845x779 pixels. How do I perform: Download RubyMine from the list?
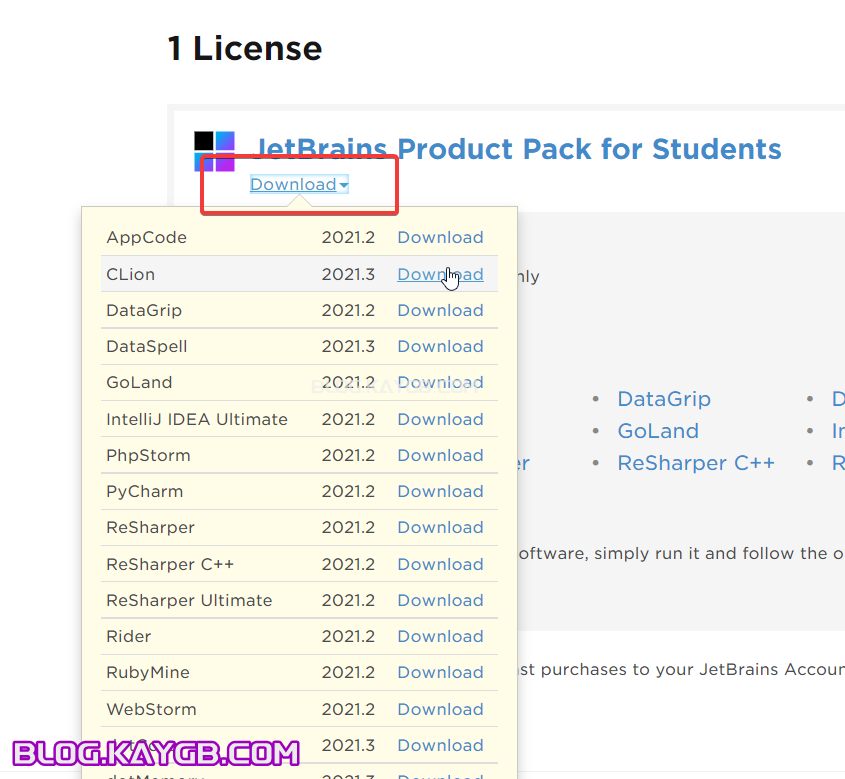[440, 672]
